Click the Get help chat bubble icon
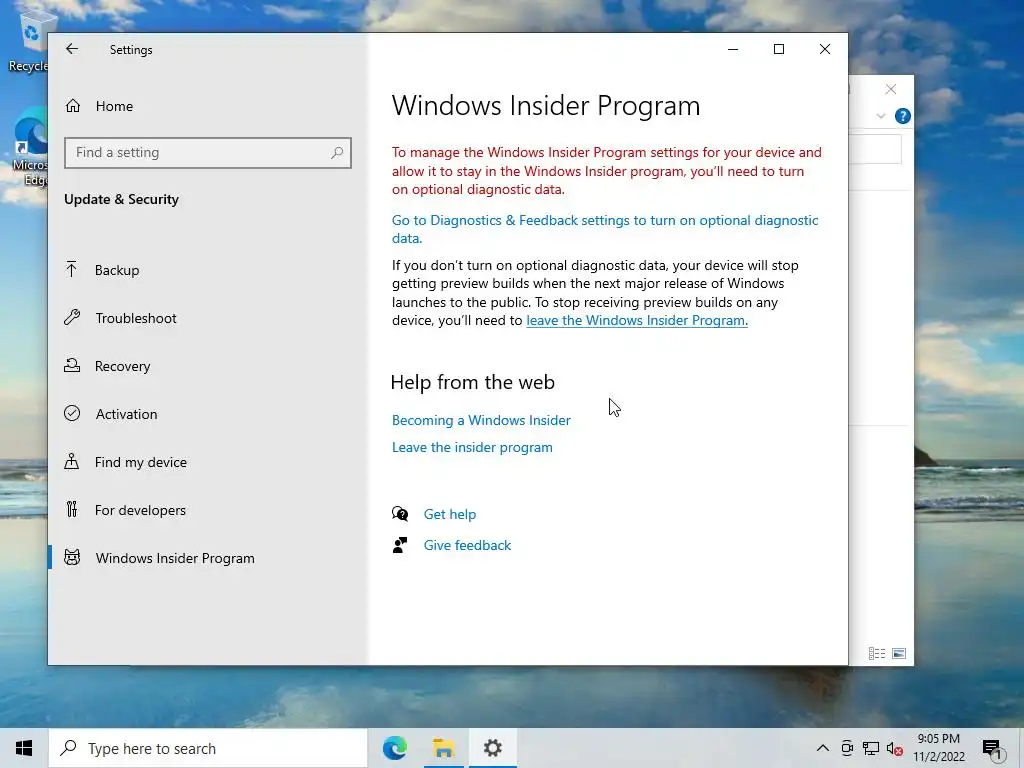 400,514
